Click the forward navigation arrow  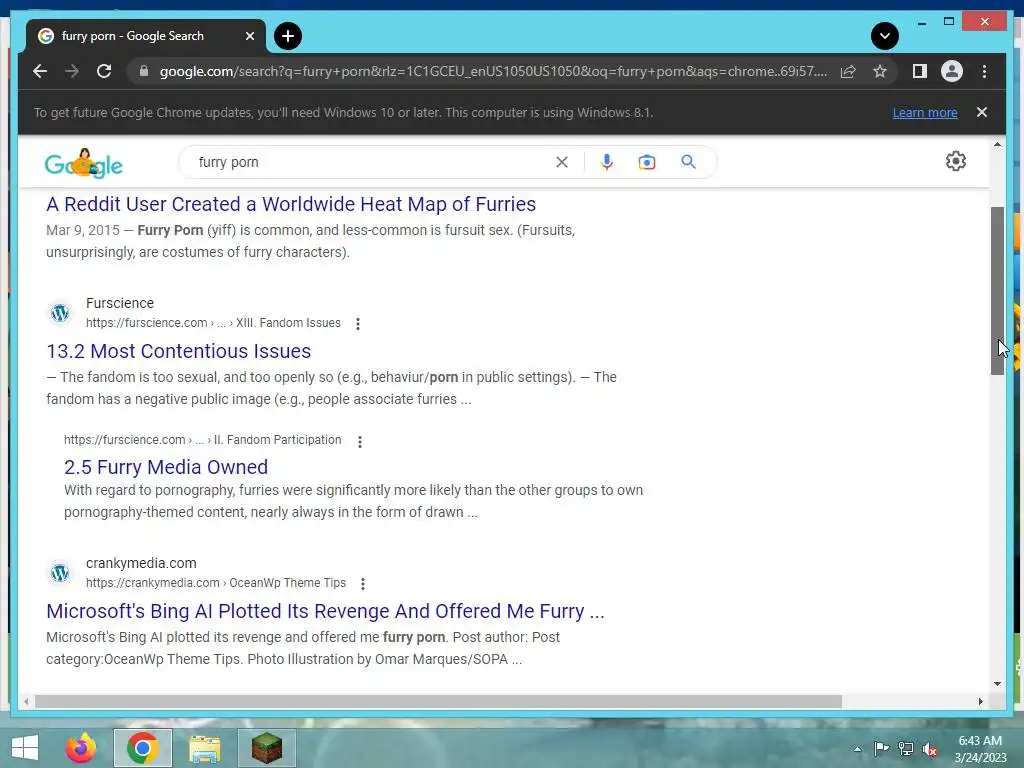click(x=72, y=71)
